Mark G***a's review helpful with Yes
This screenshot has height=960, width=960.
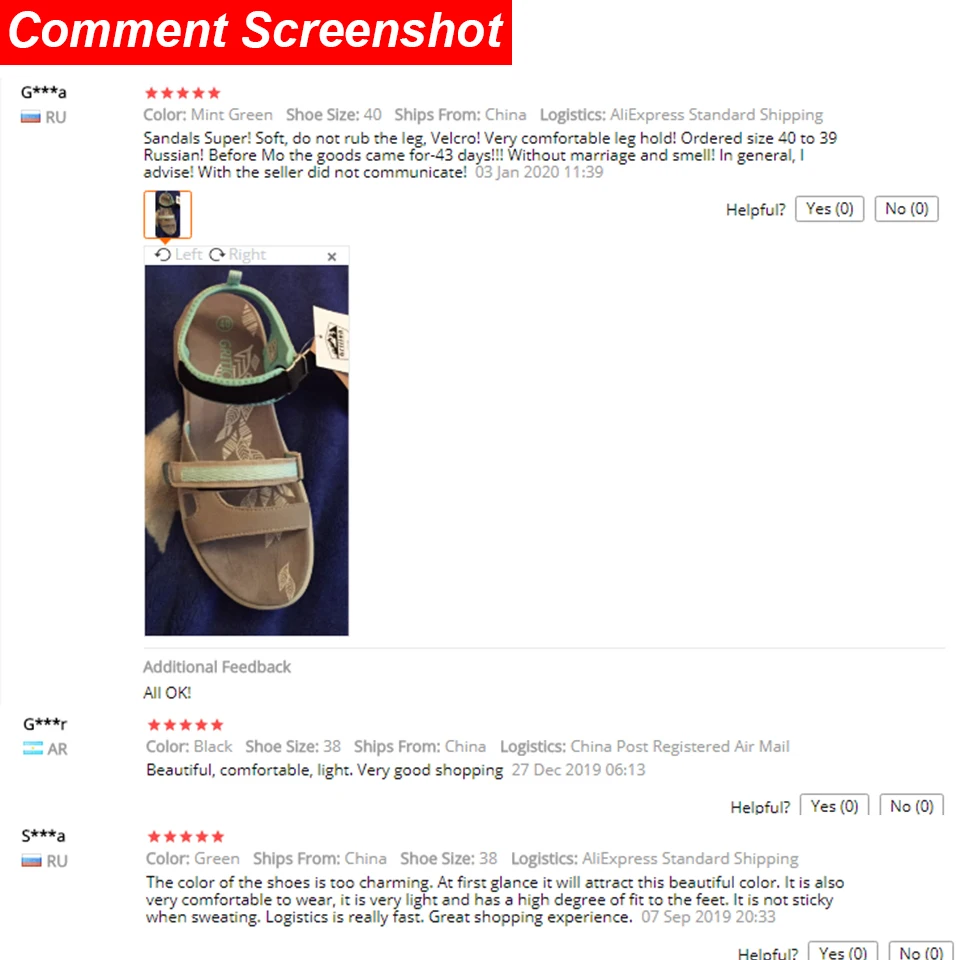tap(829, 209)
